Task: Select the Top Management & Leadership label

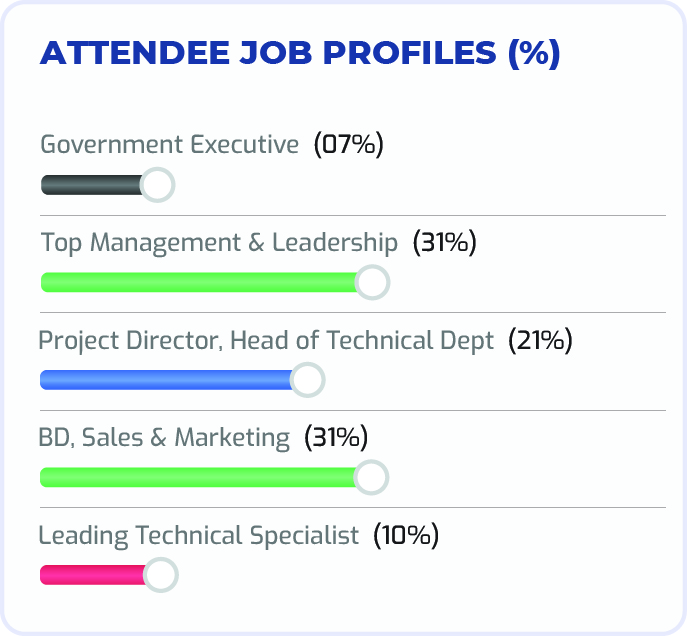Action: 219,242
